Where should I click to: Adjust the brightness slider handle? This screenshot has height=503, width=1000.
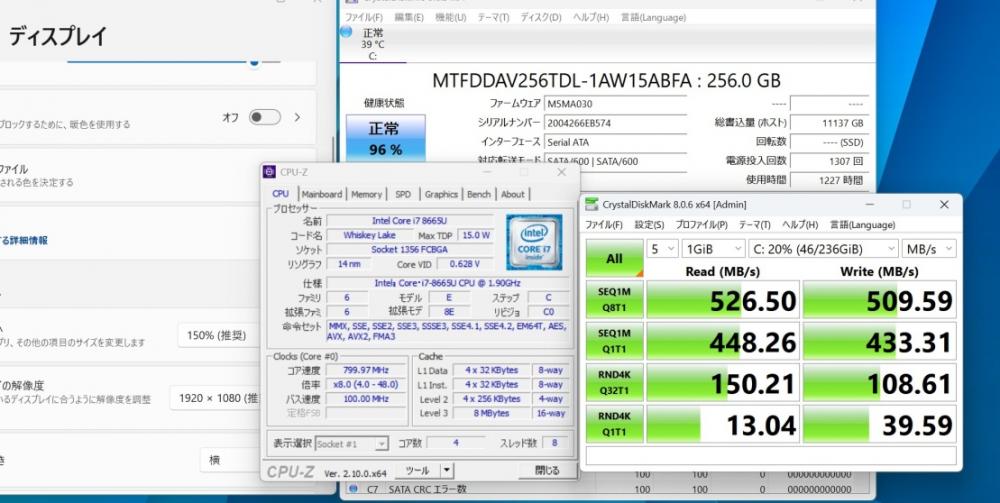click(x=254, y=62)
